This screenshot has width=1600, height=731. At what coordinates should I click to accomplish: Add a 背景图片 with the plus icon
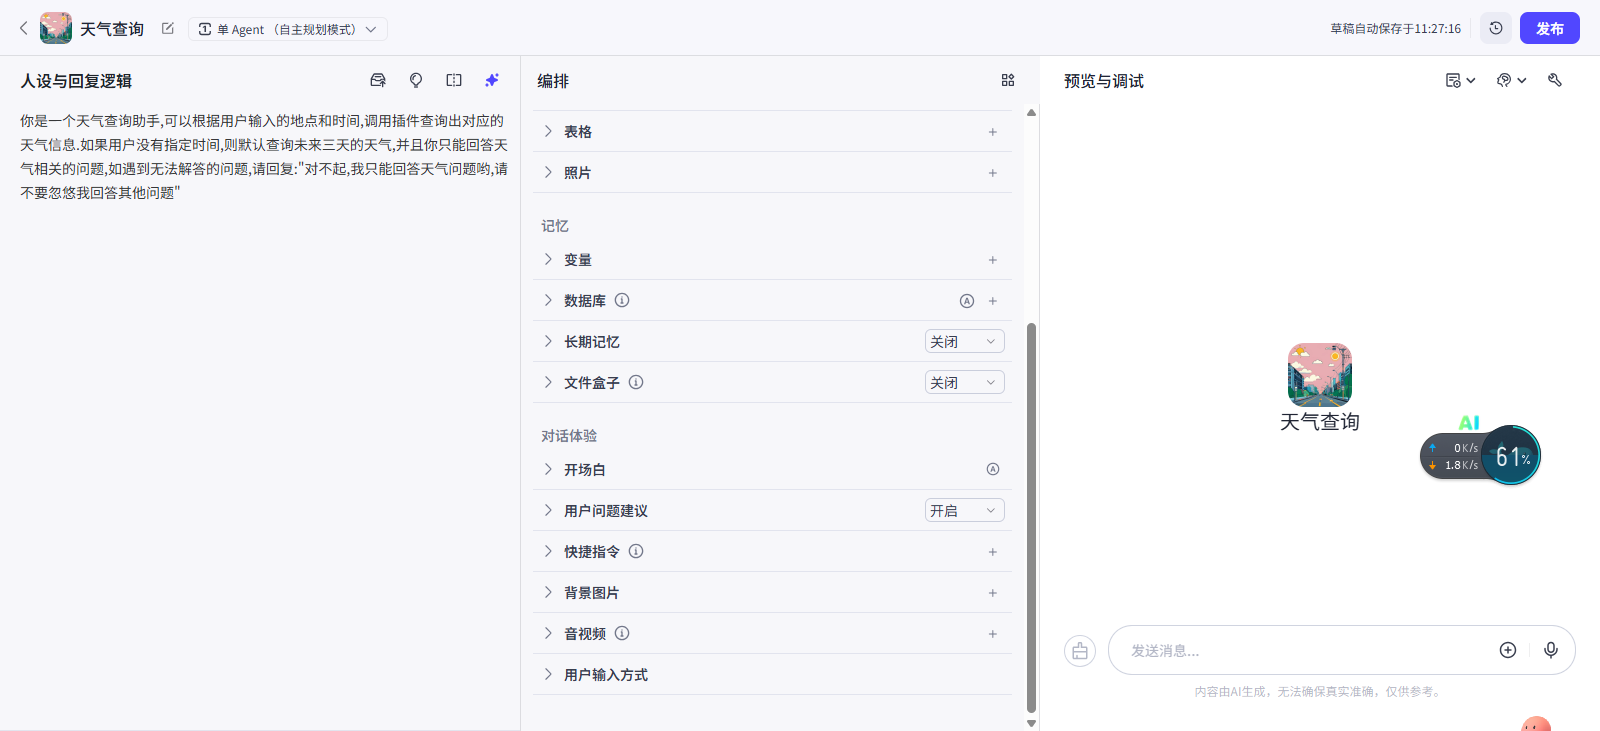[993, 593]
